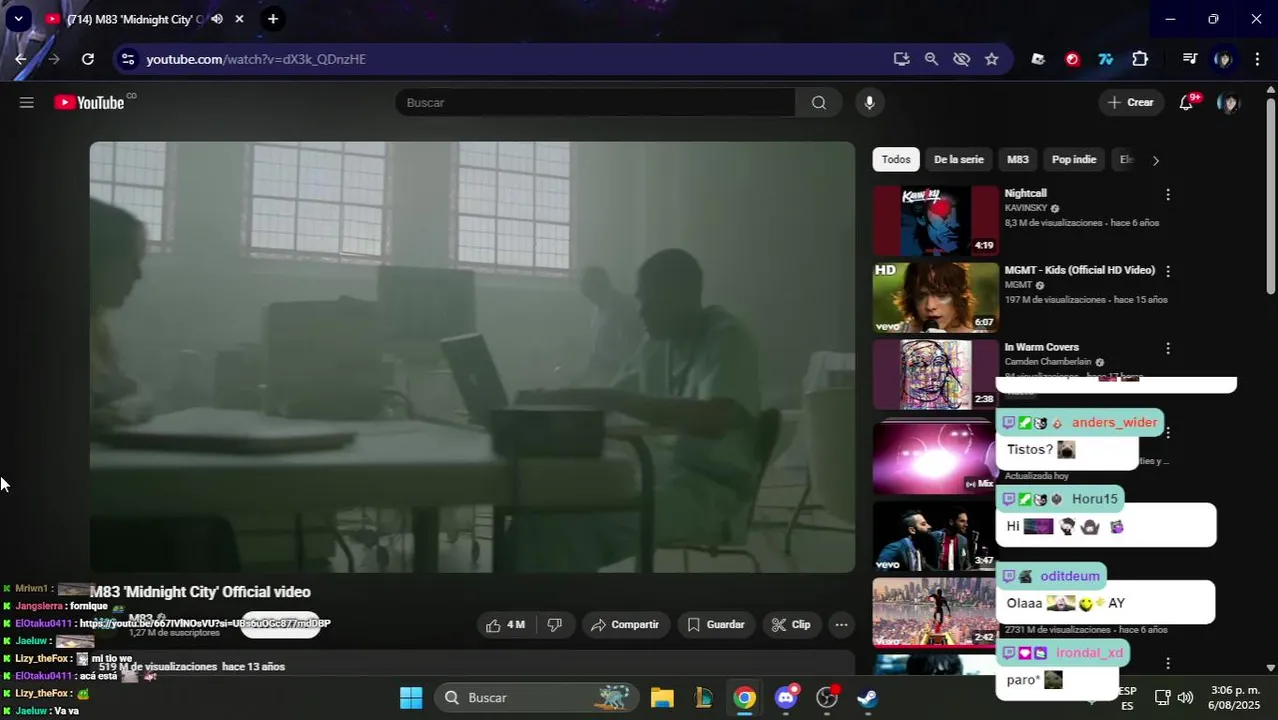Click the taskbar Buscar search box
Image resolution: width=1278 pixels, height=720 pixels.
537,698
